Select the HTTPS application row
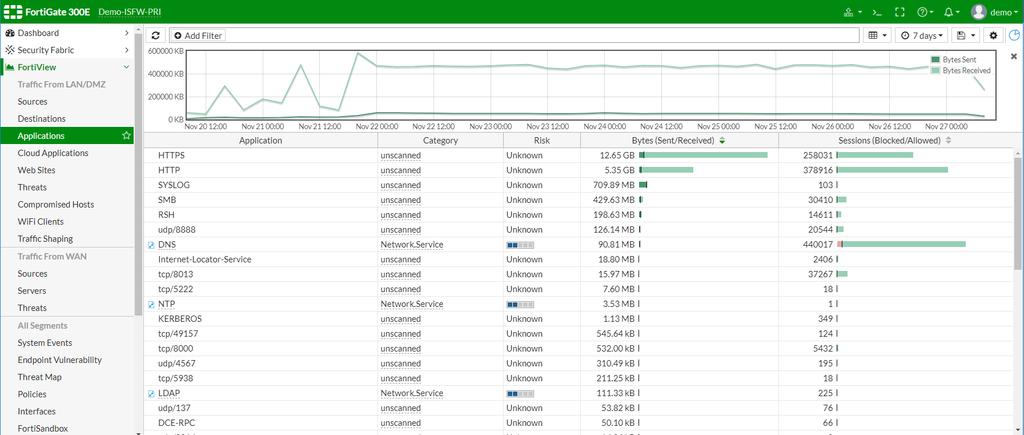1024x435 pixels. [579, 155]
